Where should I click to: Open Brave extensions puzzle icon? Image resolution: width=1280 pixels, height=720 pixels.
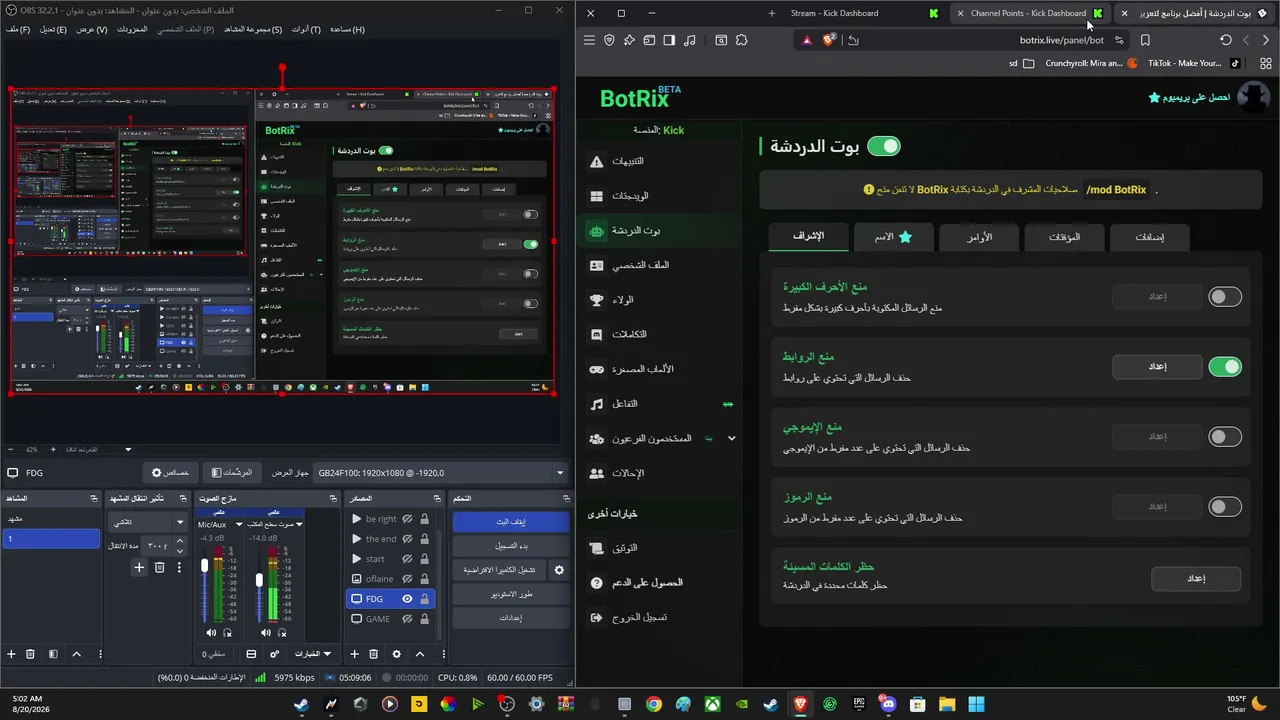pyautogui.click(x=741, y=40)
